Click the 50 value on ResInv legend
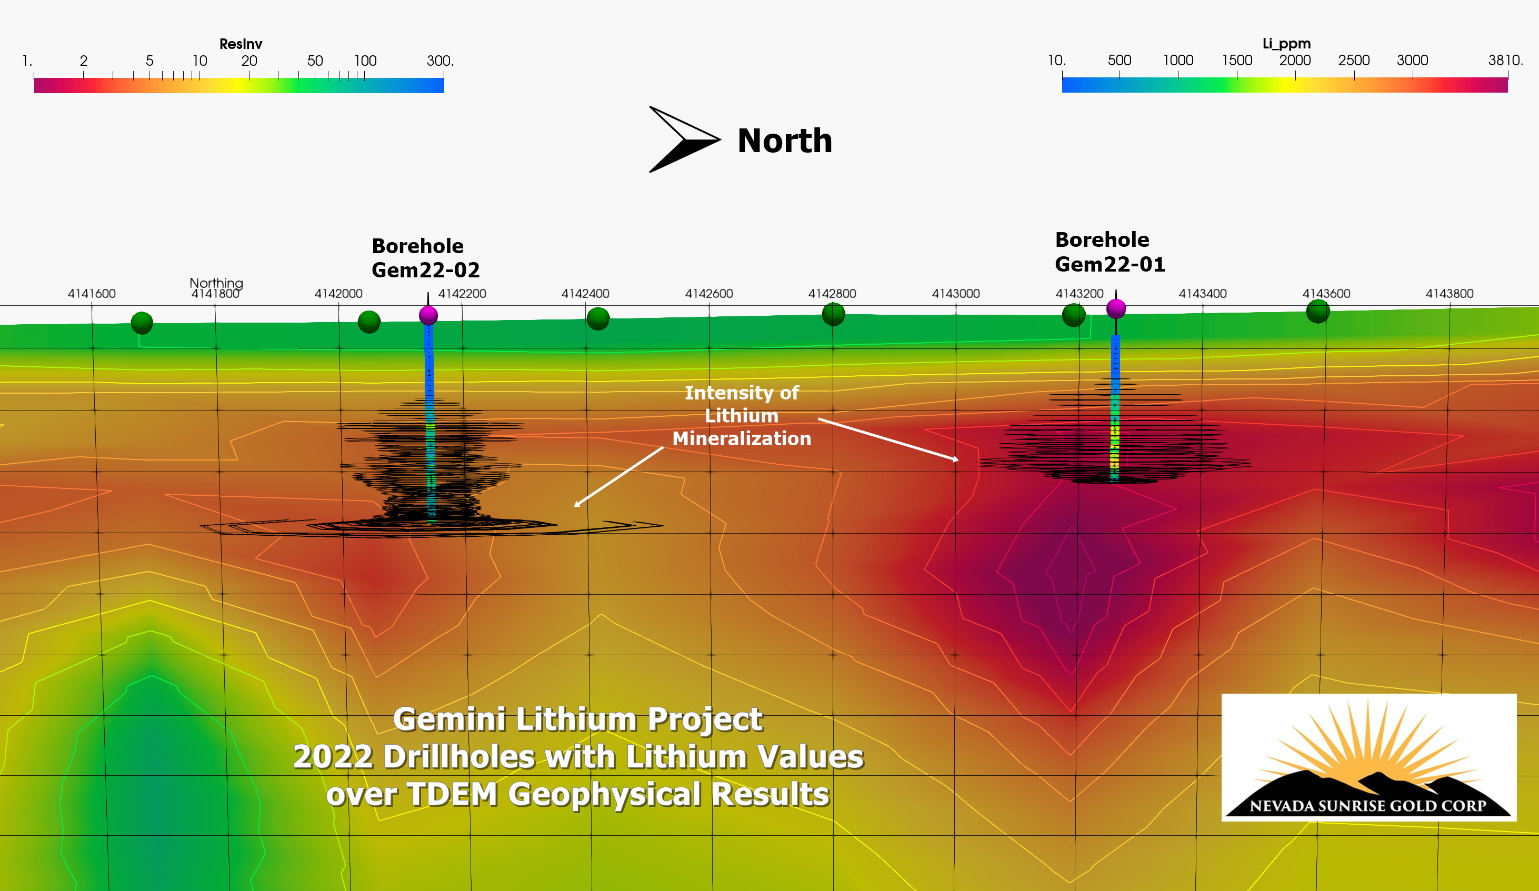 [x=315, y=61]
